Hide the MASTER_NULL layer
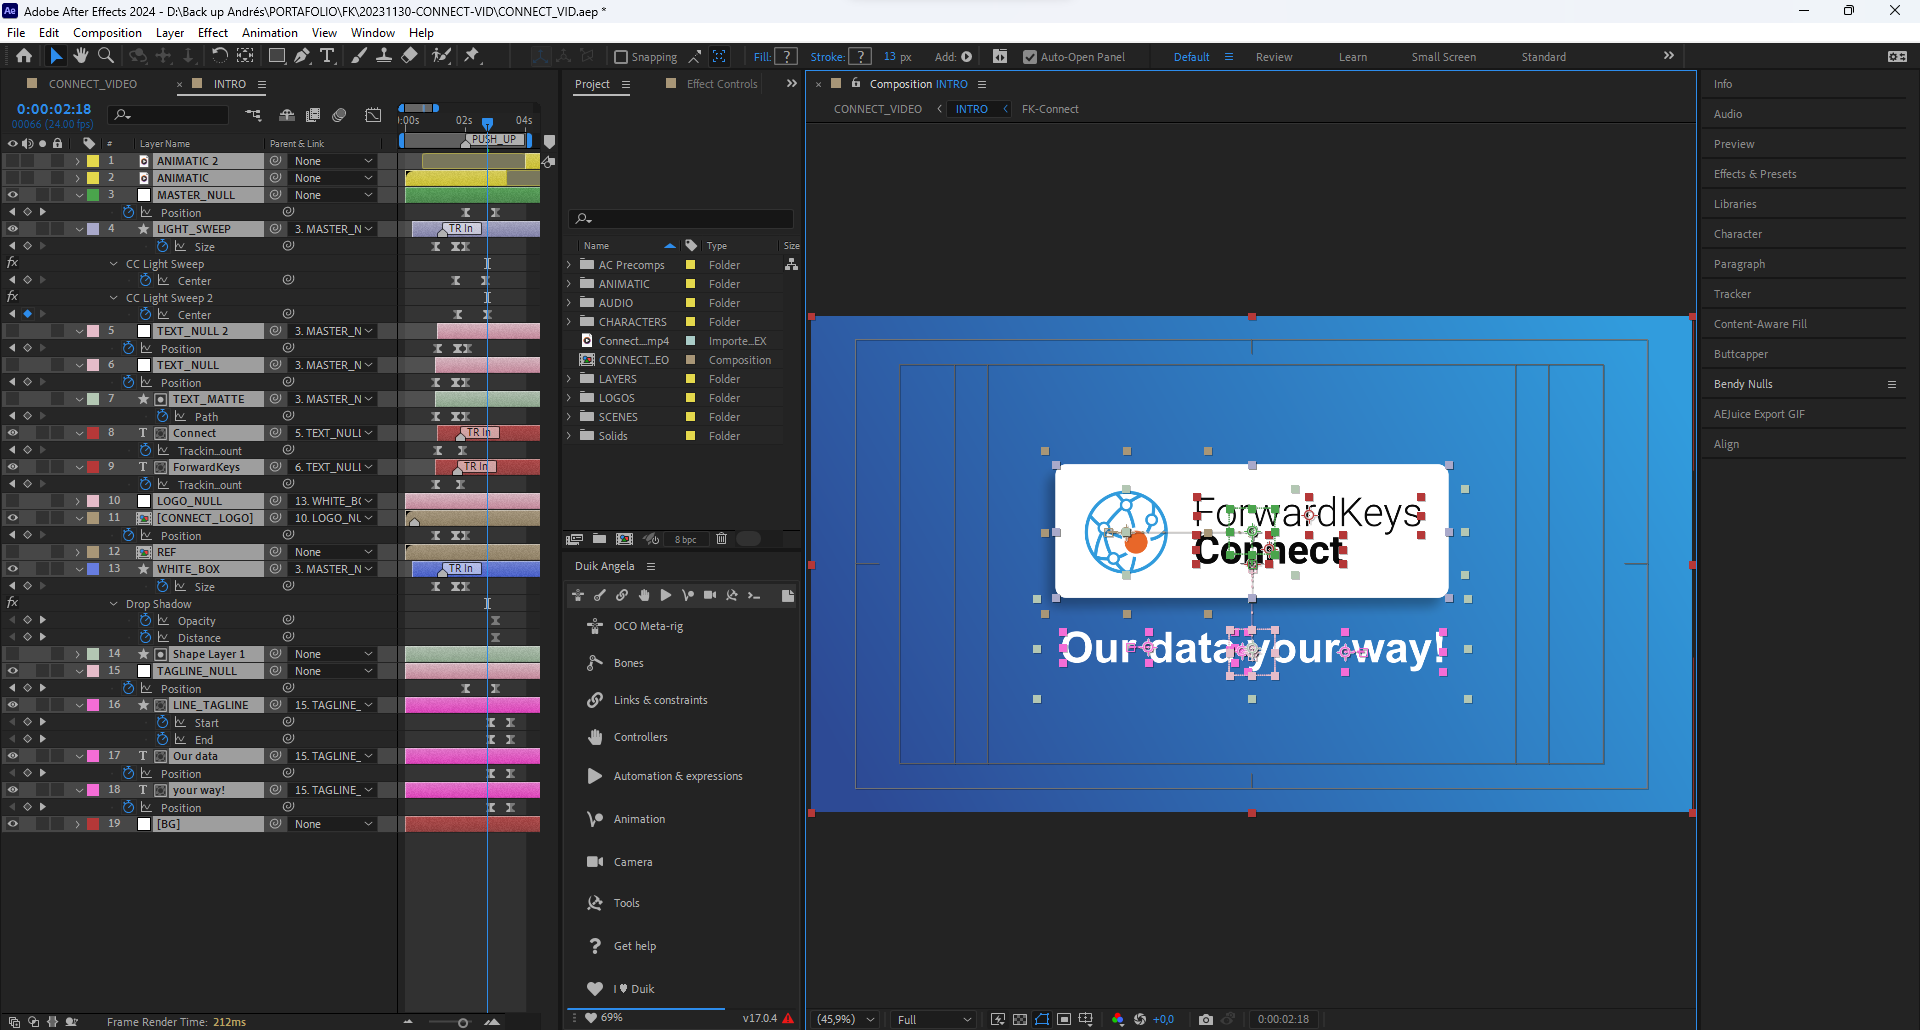This screenshot has height=1030, width=1920. [13, 195]
